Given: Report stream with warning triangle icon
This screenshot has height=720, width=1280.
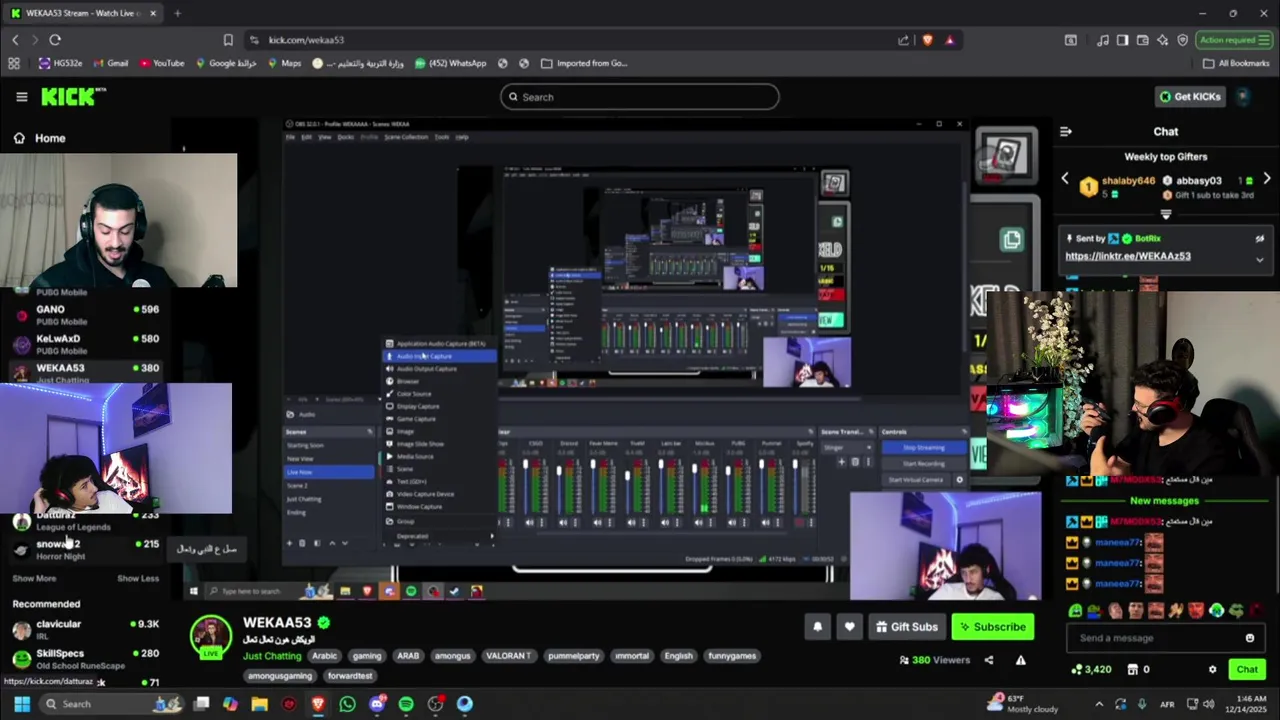Looking at the screenshot, I should point(1021,660).
